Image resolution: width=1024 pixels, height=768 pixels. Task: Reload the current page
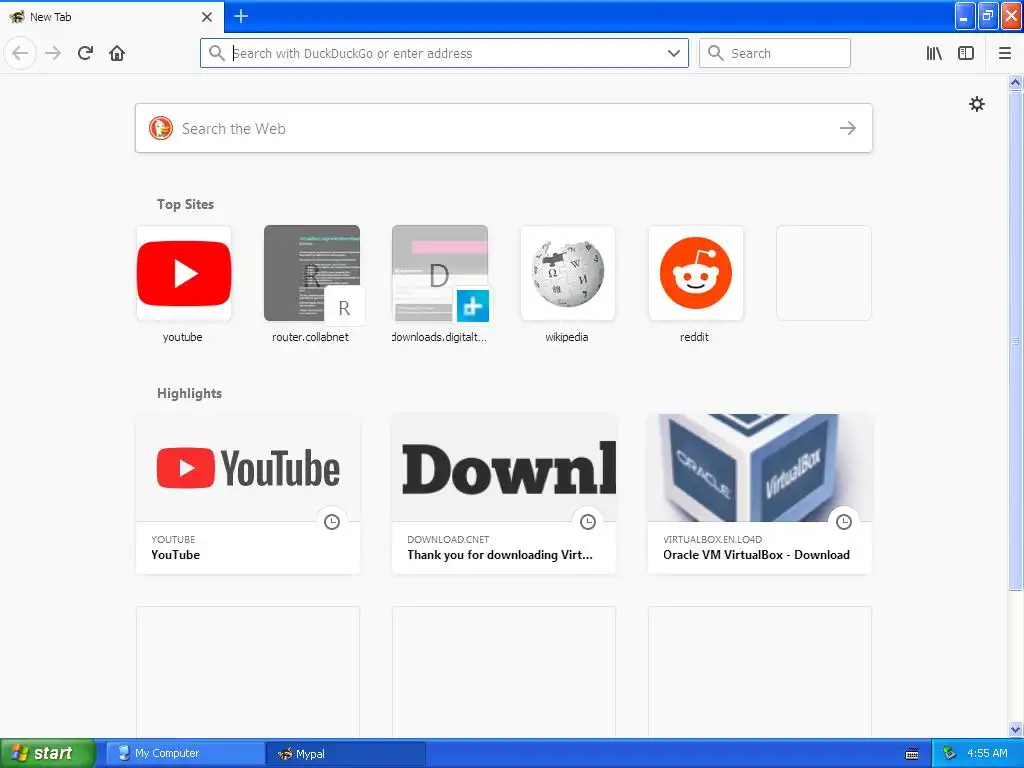point(85,53)
